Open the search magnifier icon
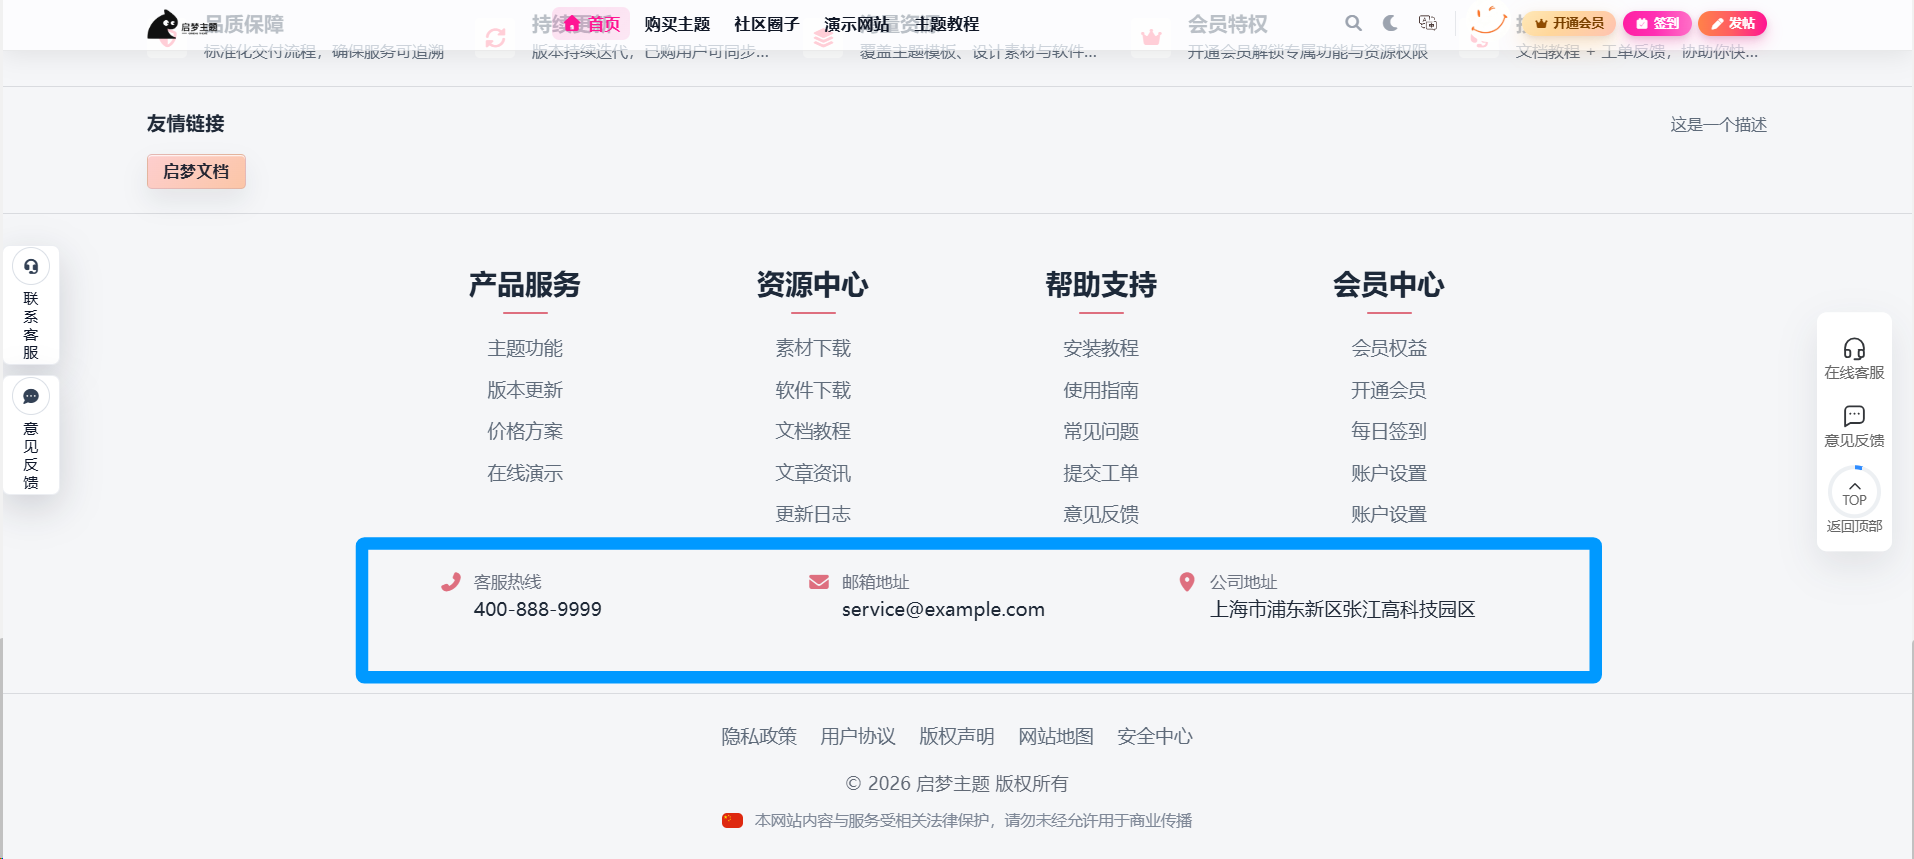Image resolution: width=1914 pixels, height=859 pixels. click(1353, 23)
